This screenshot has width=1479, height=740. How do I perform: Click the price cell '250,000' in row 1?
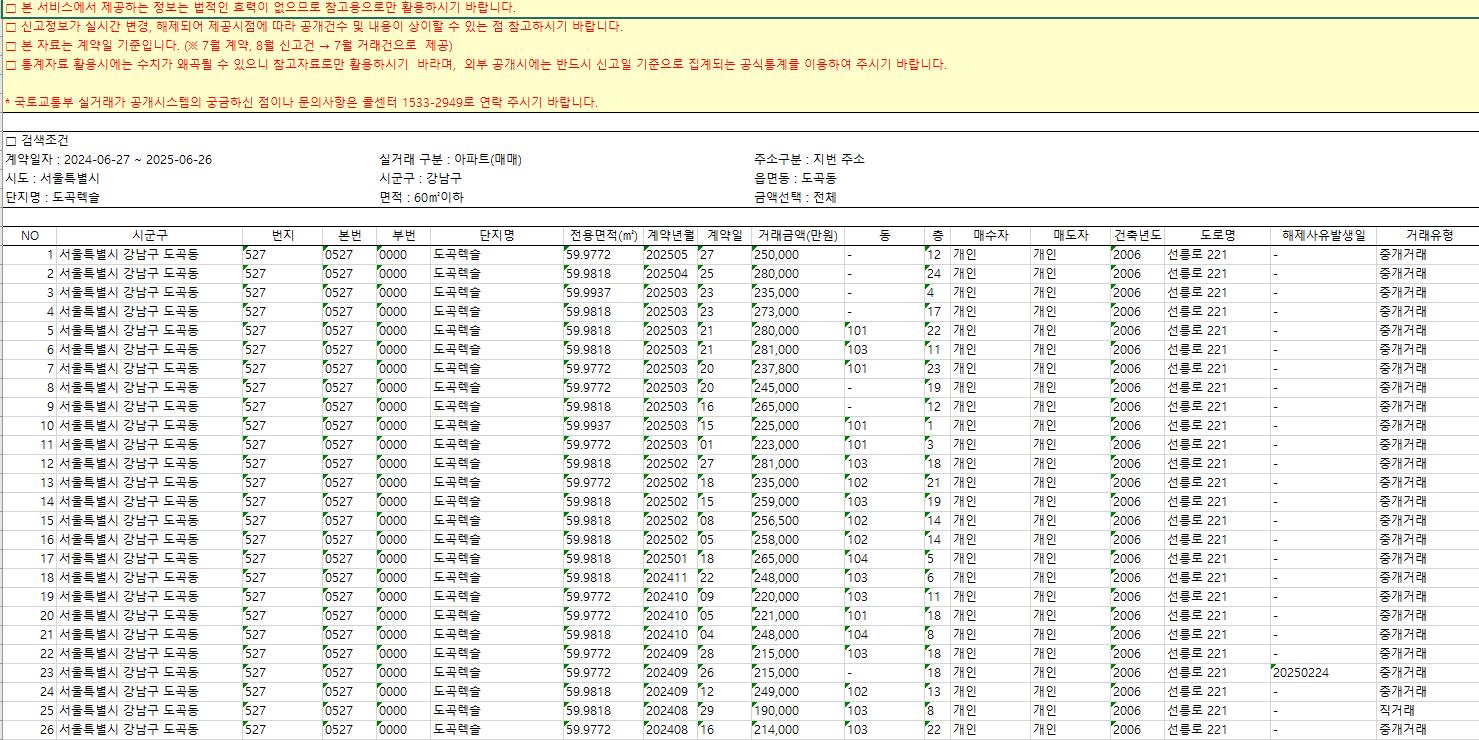tap(797, 255)
